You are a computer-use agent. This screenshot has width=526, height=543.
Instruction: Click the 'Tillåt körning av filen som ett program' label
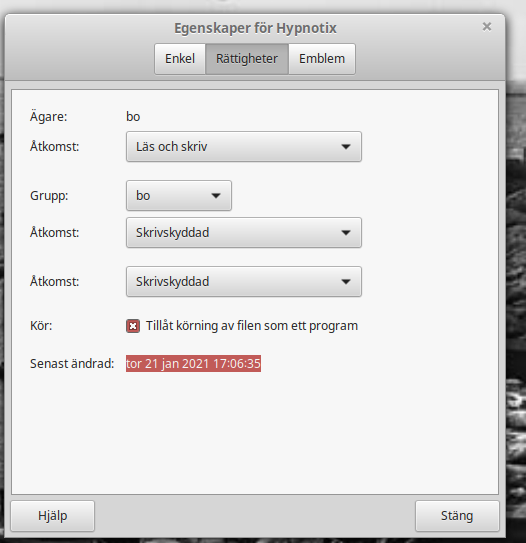tap(252, 326)
